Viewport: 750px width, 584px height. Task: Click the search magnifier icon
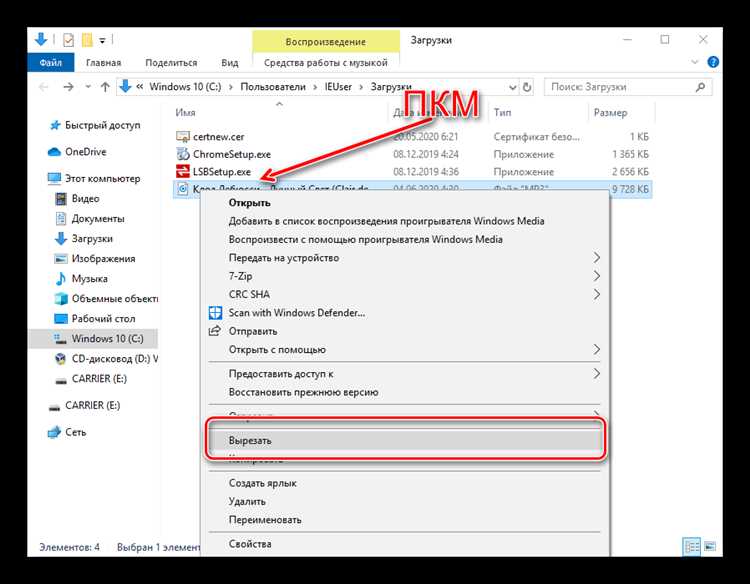point(700,87)
